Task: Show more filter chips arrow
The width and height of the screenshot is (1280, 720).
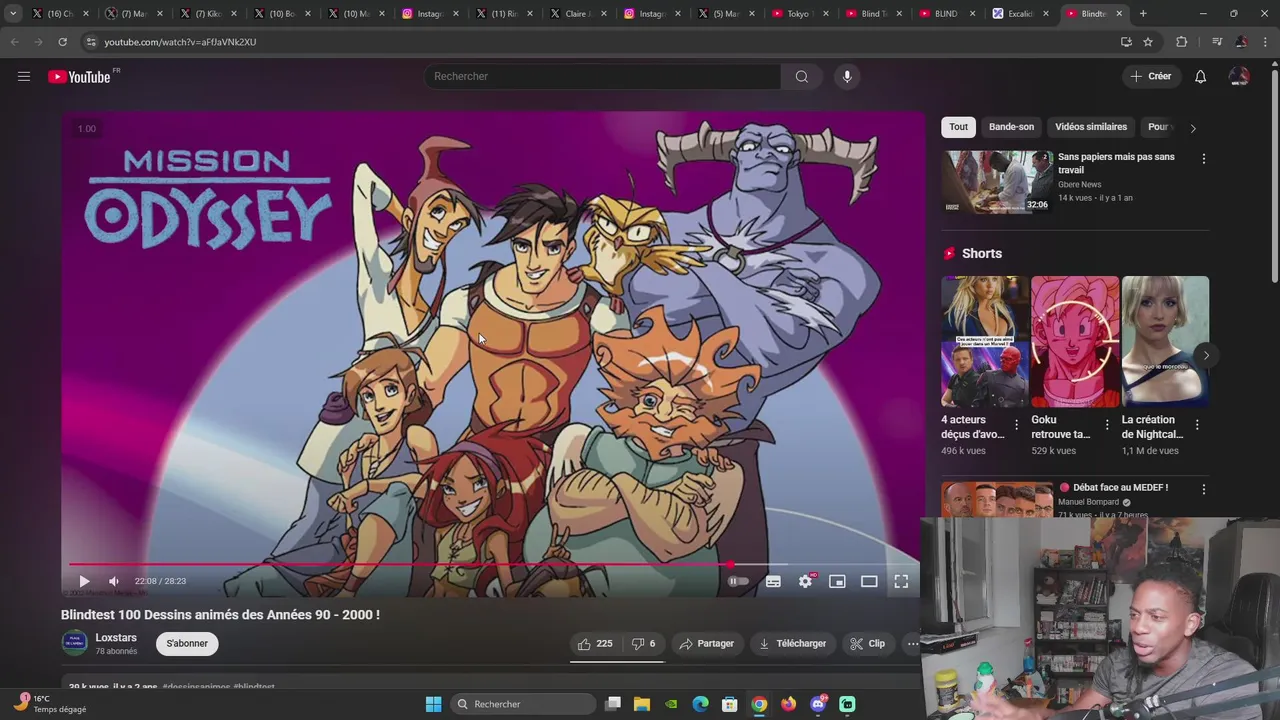Action: 1192,128
